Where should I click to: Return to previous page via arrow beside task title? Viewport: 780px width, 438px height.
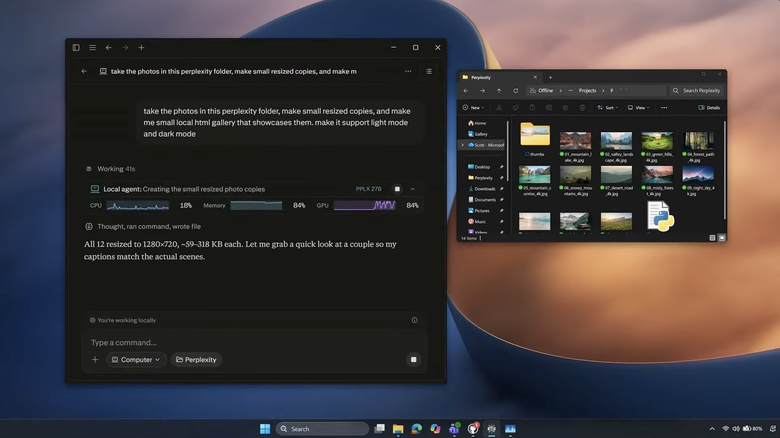(x=84, y=71)
